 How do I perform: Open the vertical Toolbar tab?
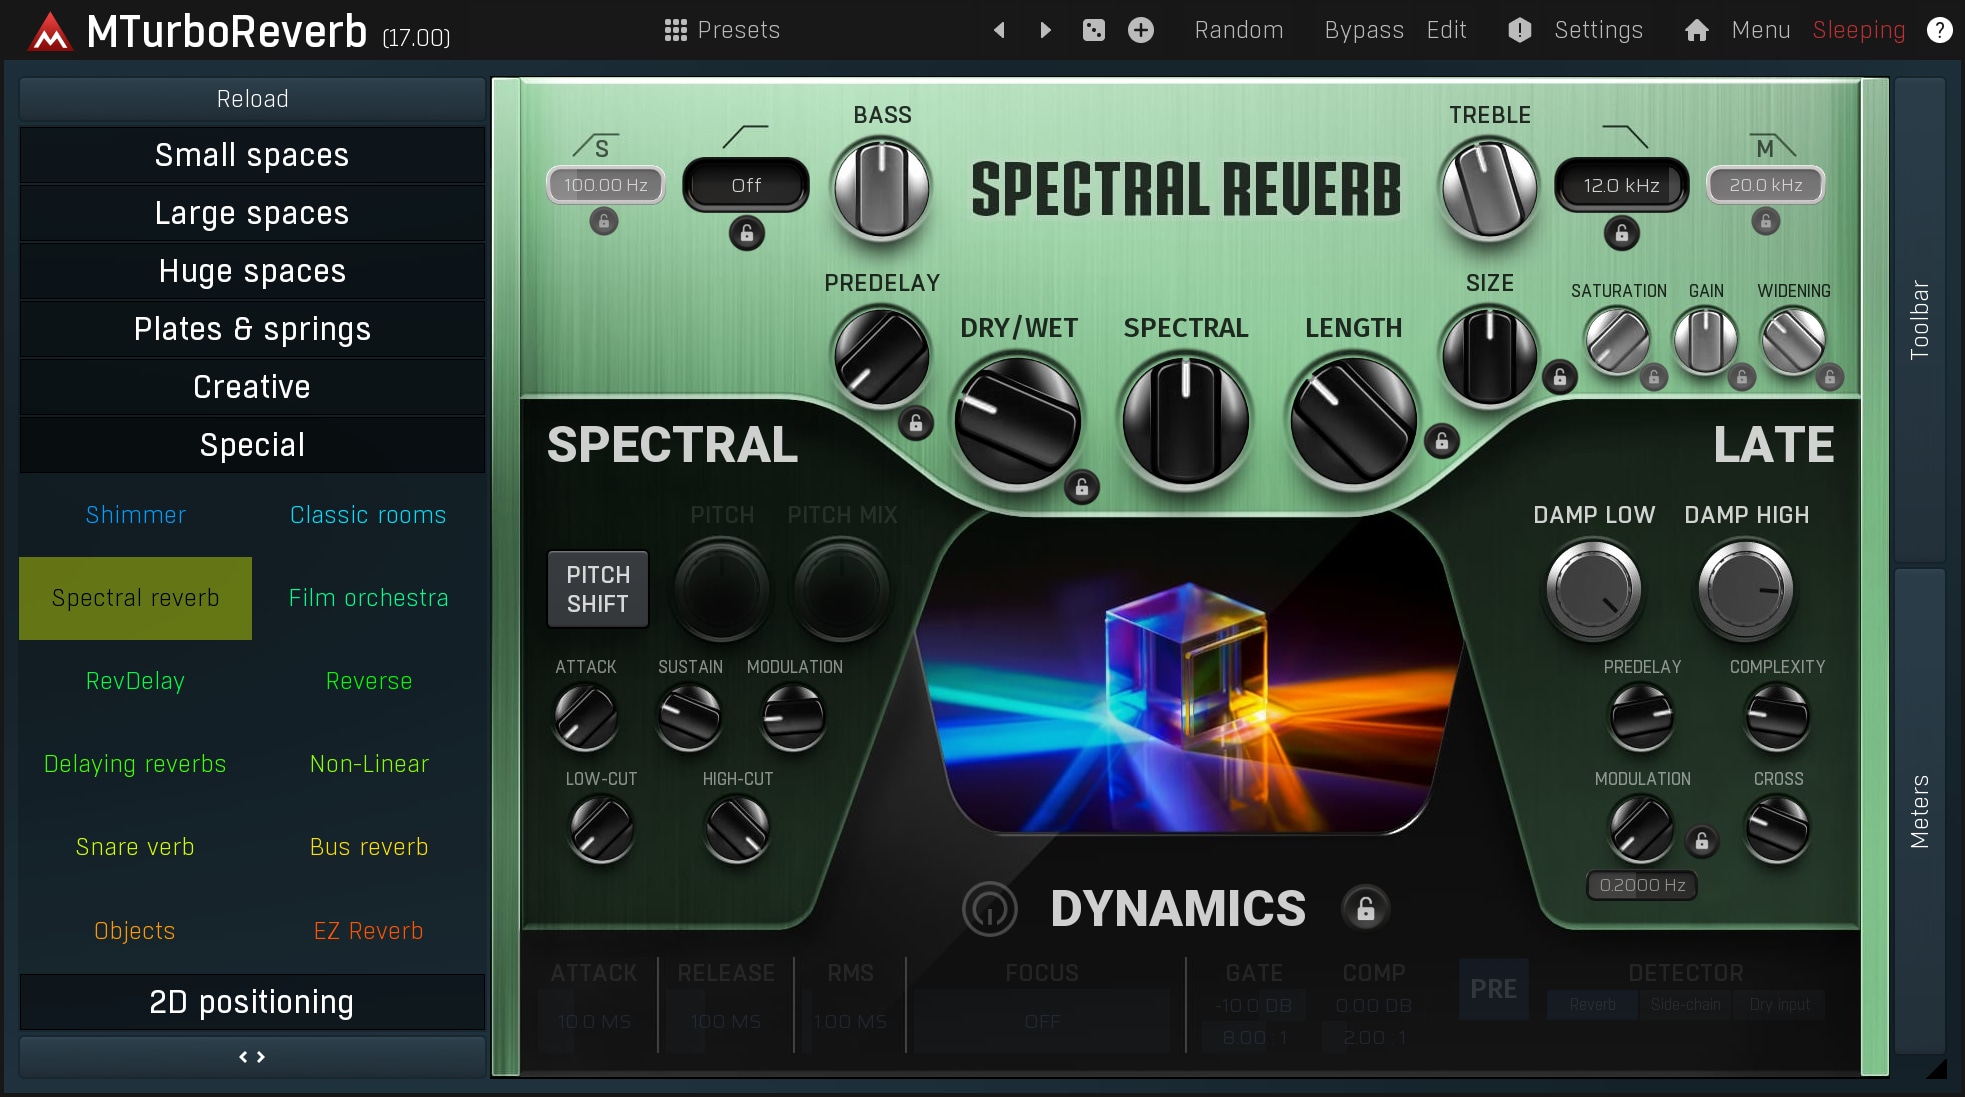click(x=1919, y=320)
